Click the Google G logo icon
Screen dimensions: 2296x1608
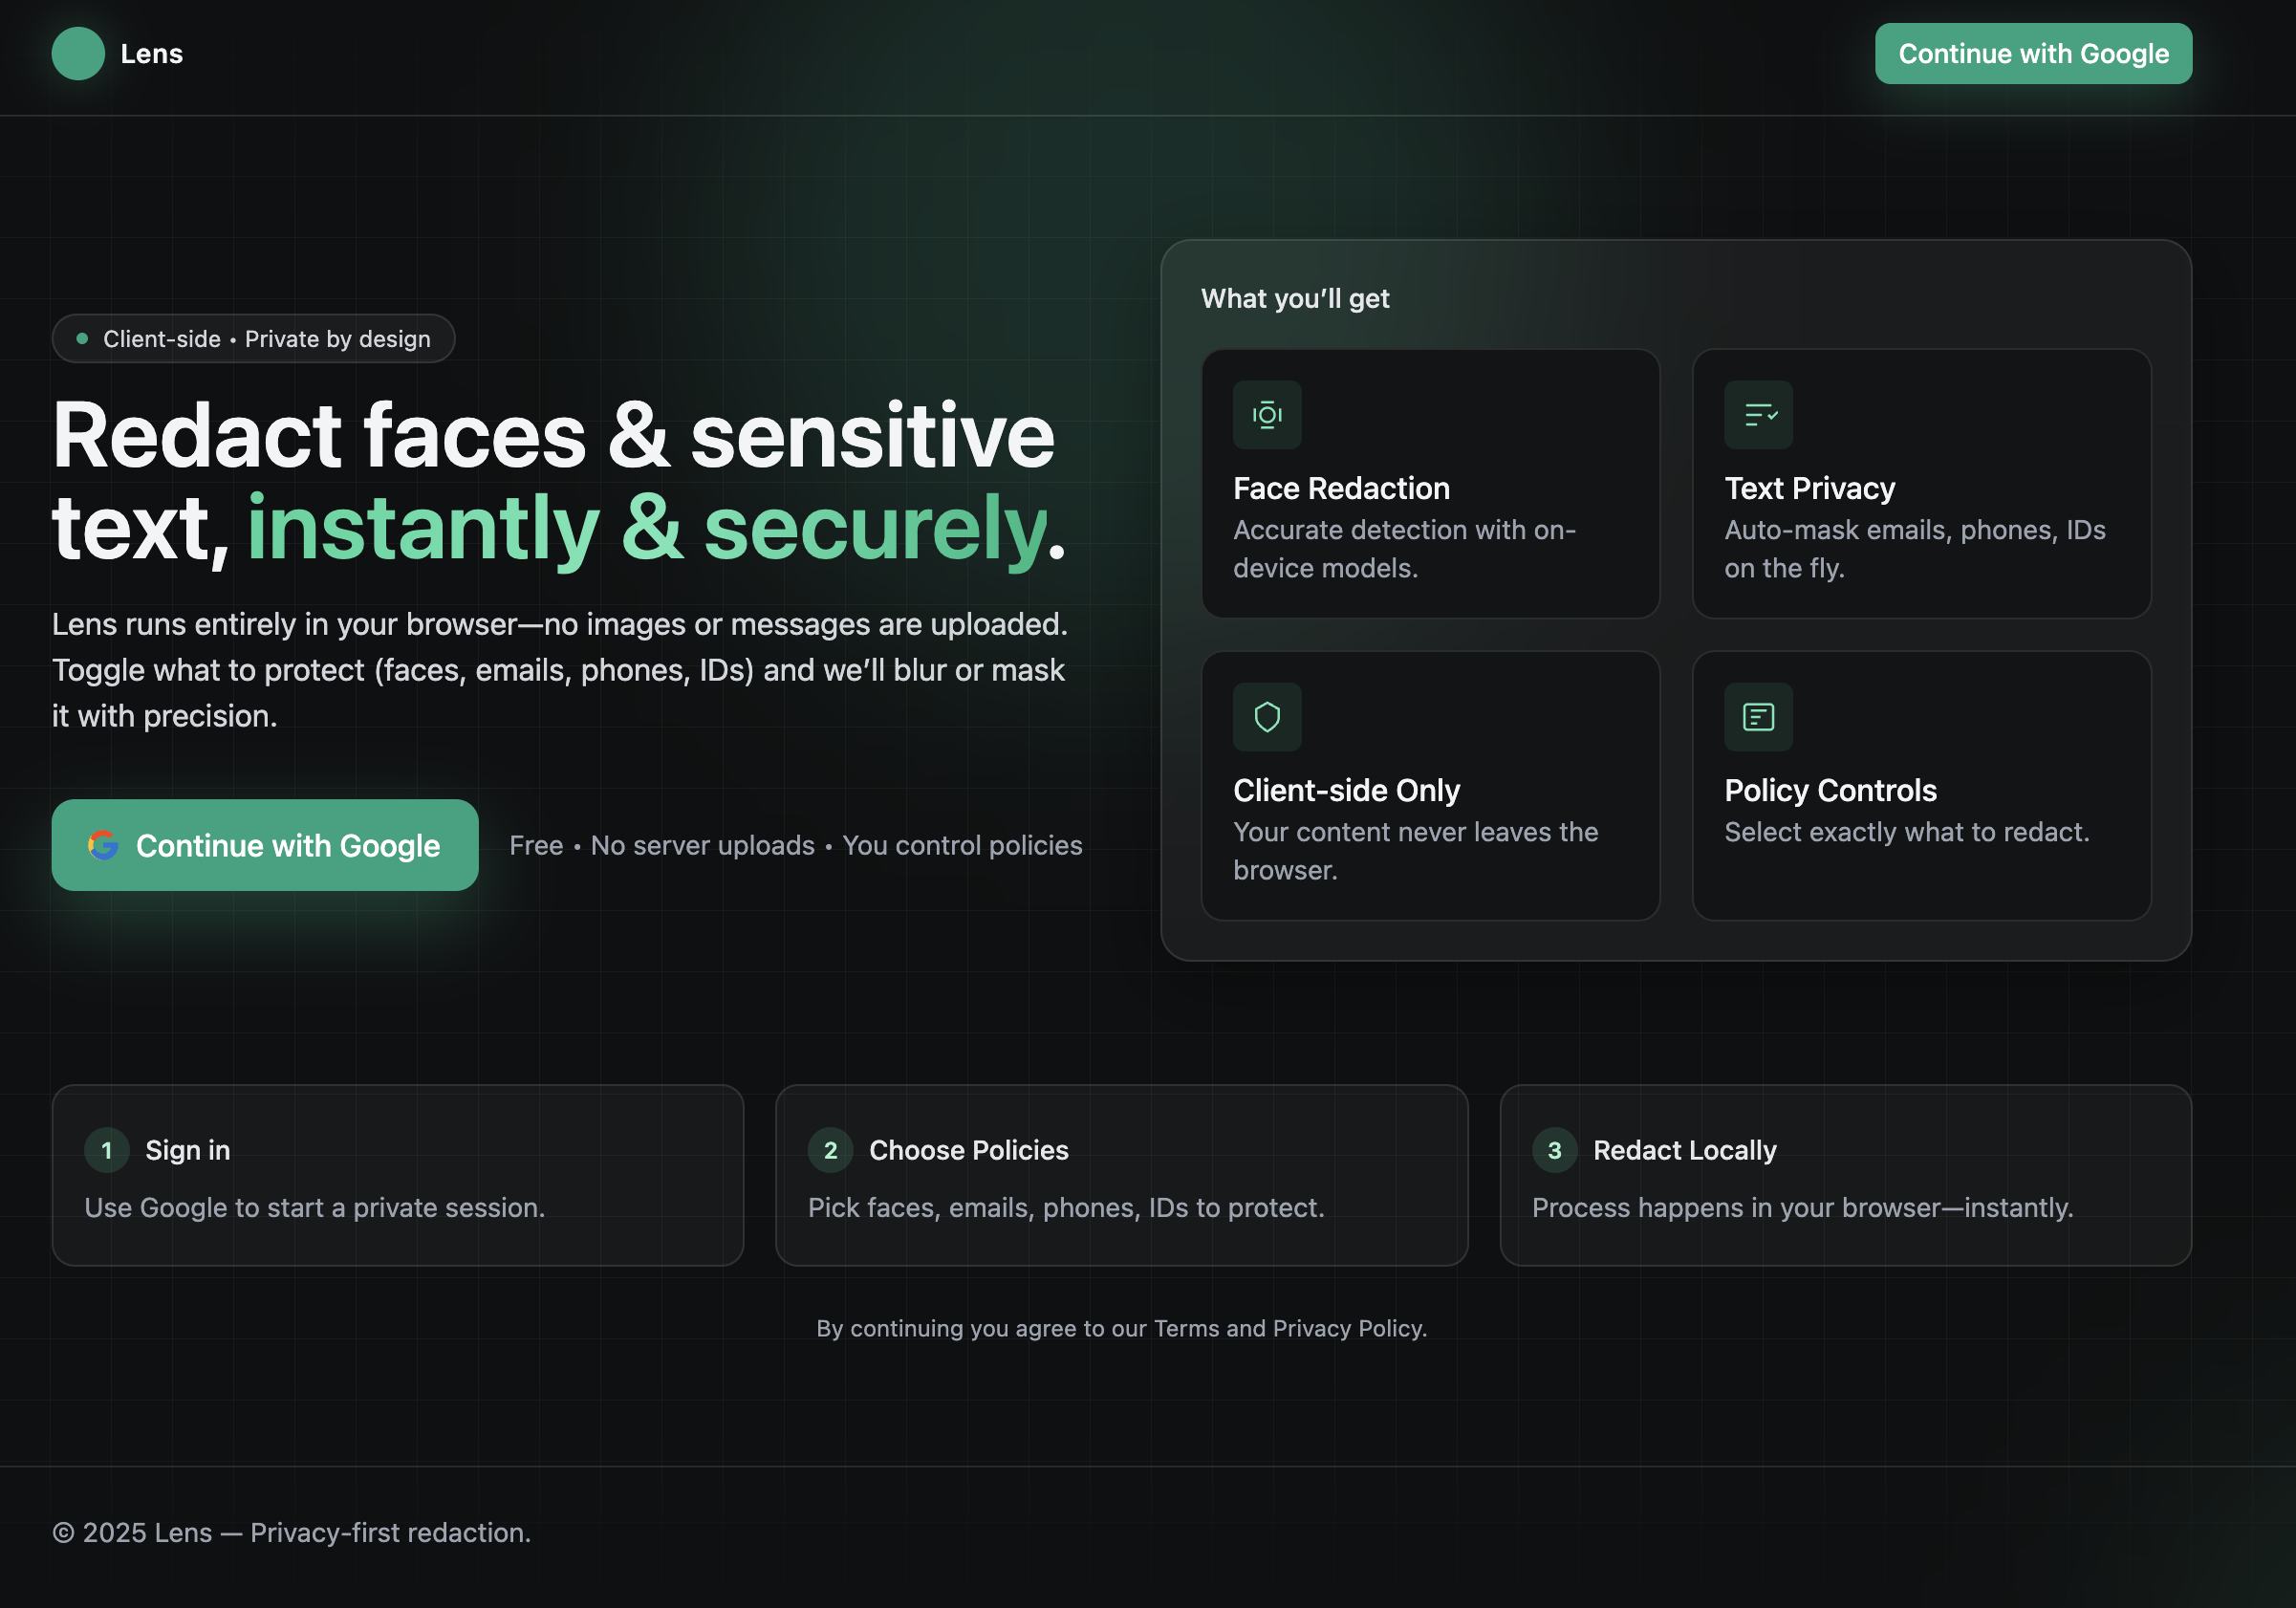click(103, 845)
